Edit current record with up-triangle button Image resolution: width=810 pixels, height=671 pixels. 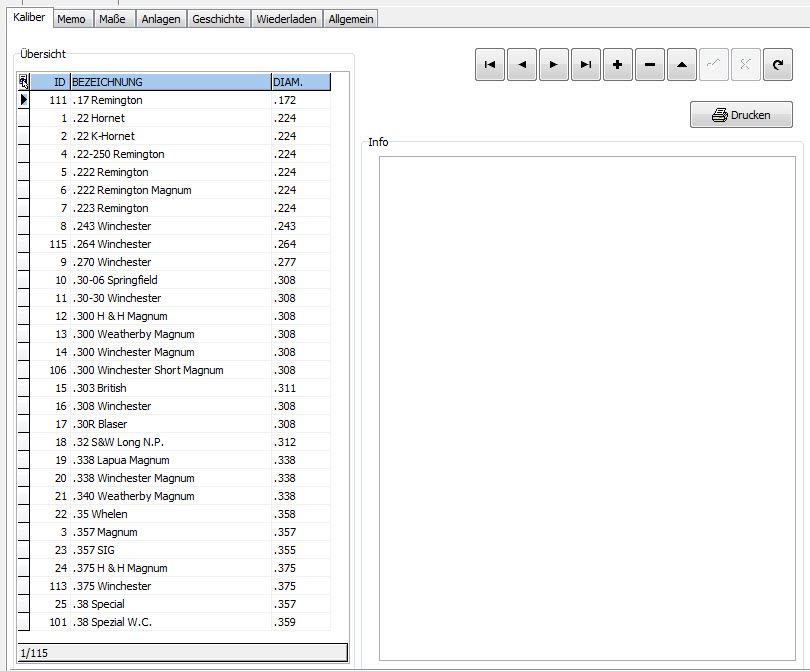(x=682, y=65)
